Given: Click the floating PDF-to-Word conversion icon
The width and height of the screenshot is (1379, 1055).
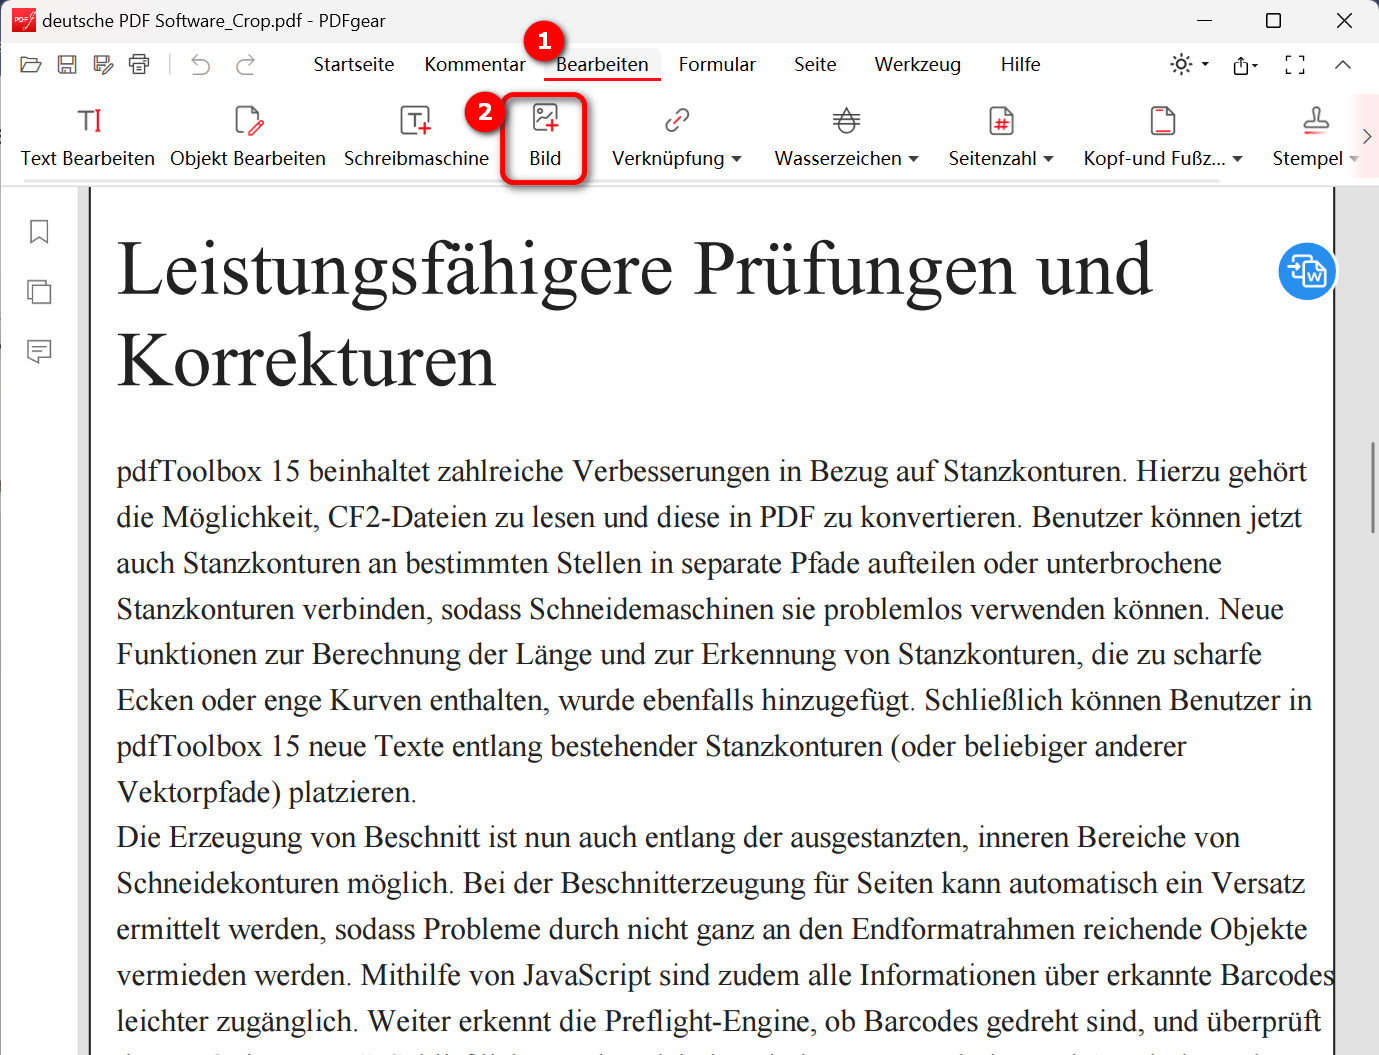Looking at the screenshot, I should [1307, 271].
